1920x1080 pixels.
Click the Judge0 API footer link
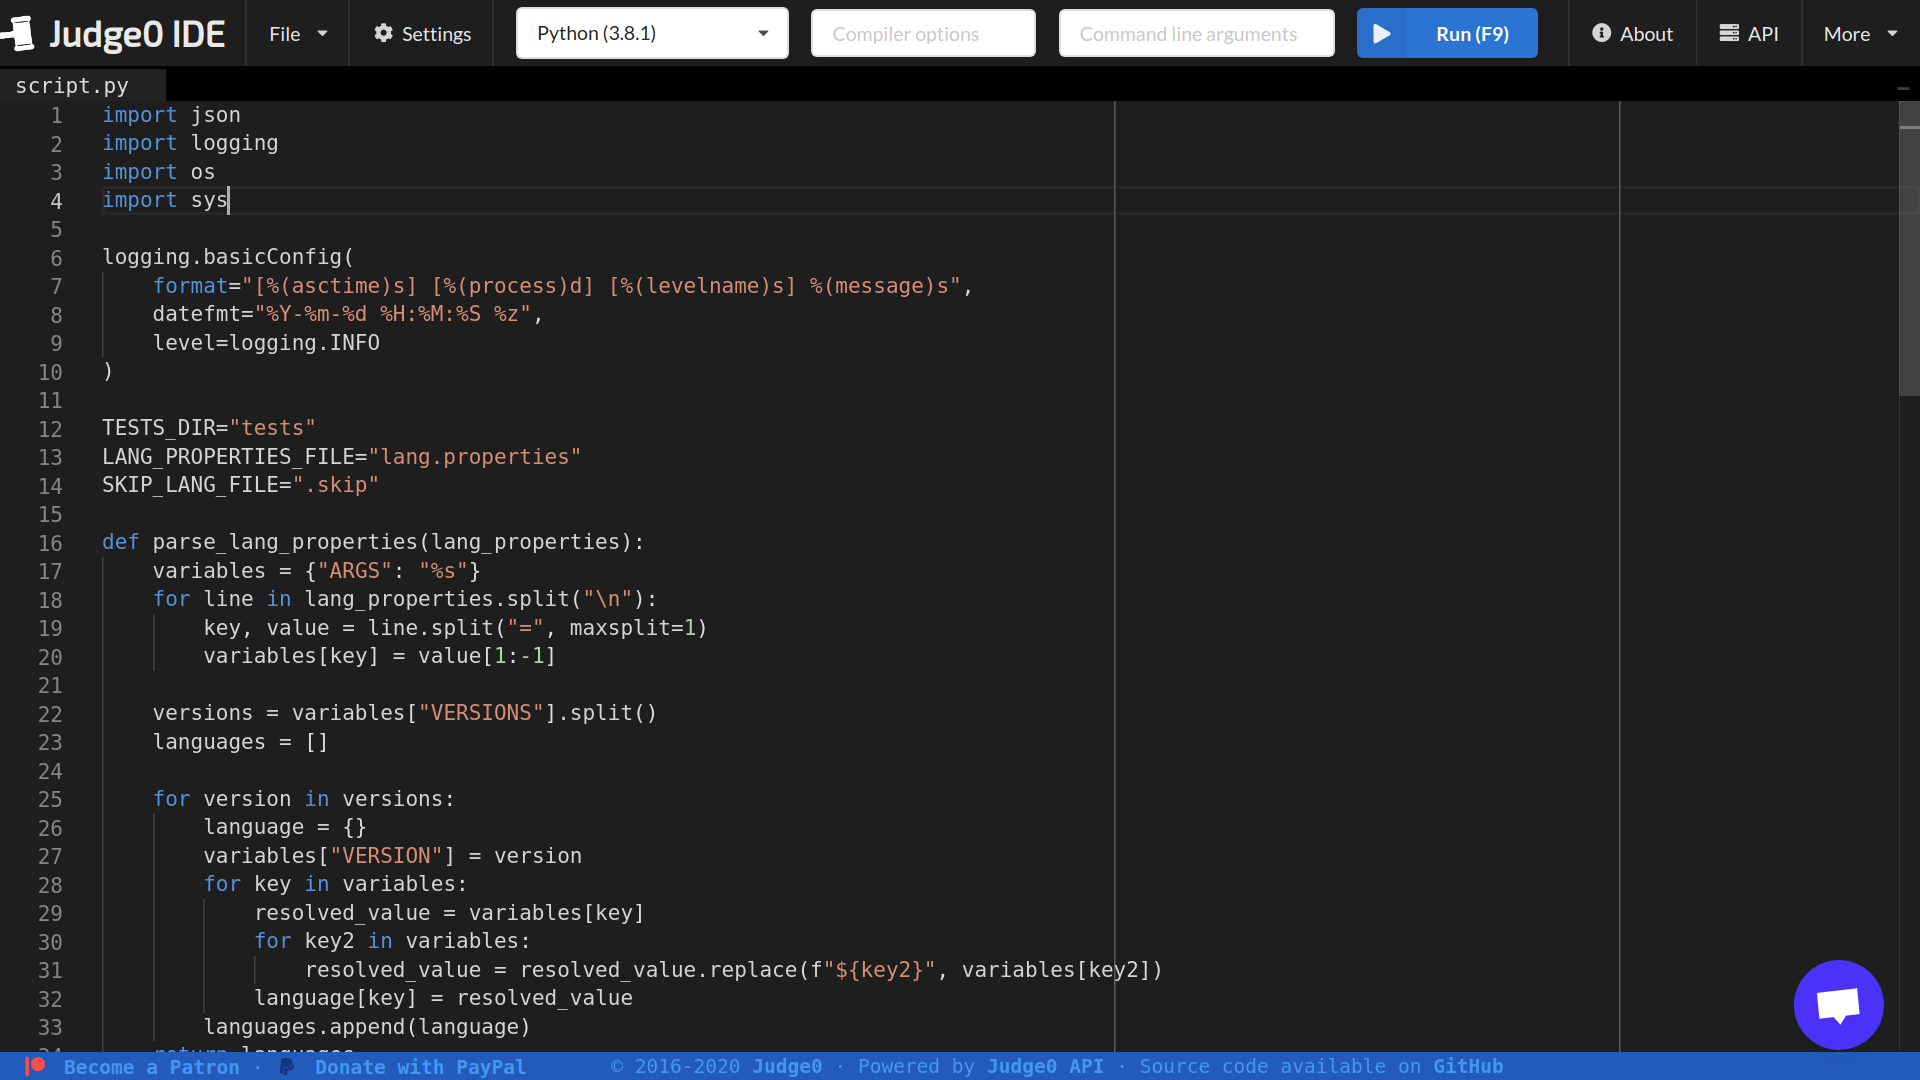[1044, 1066]
